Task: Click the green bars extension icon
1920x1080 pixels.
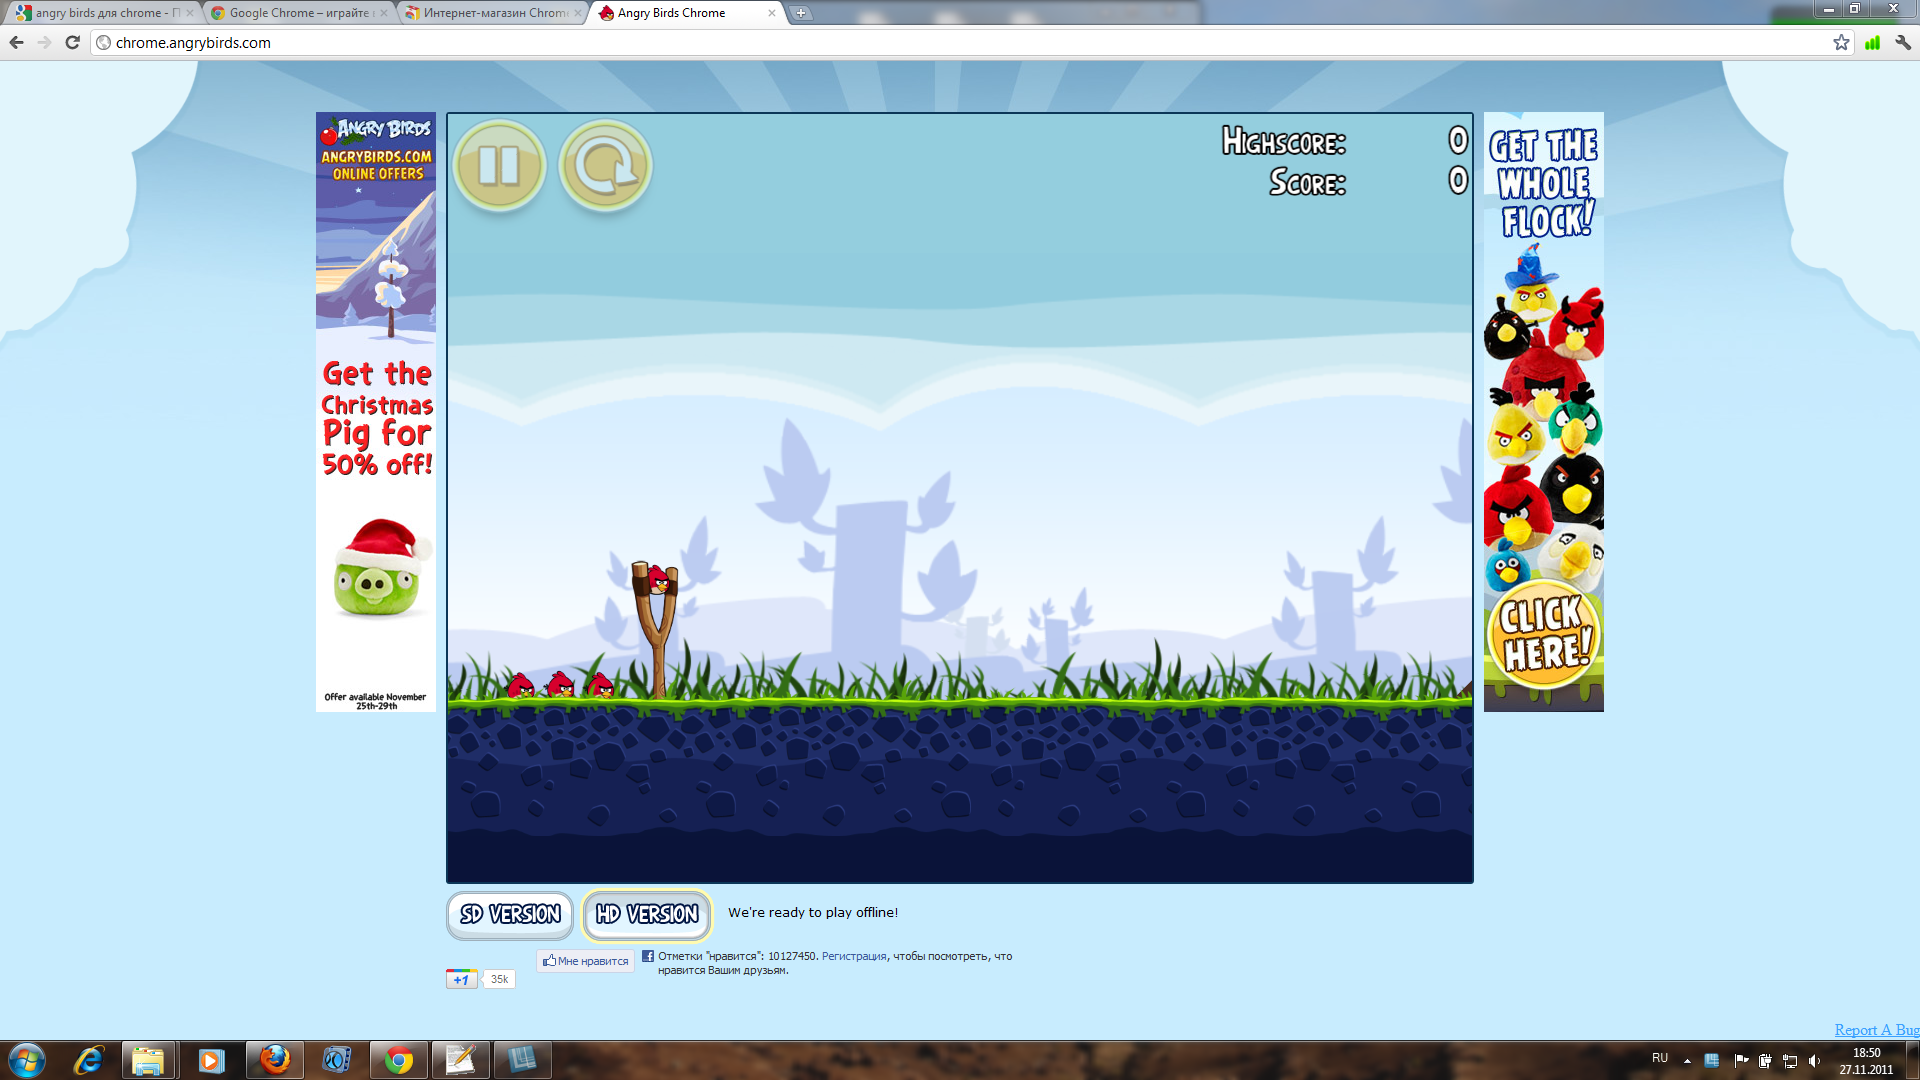Action: tap(1872, 42)
